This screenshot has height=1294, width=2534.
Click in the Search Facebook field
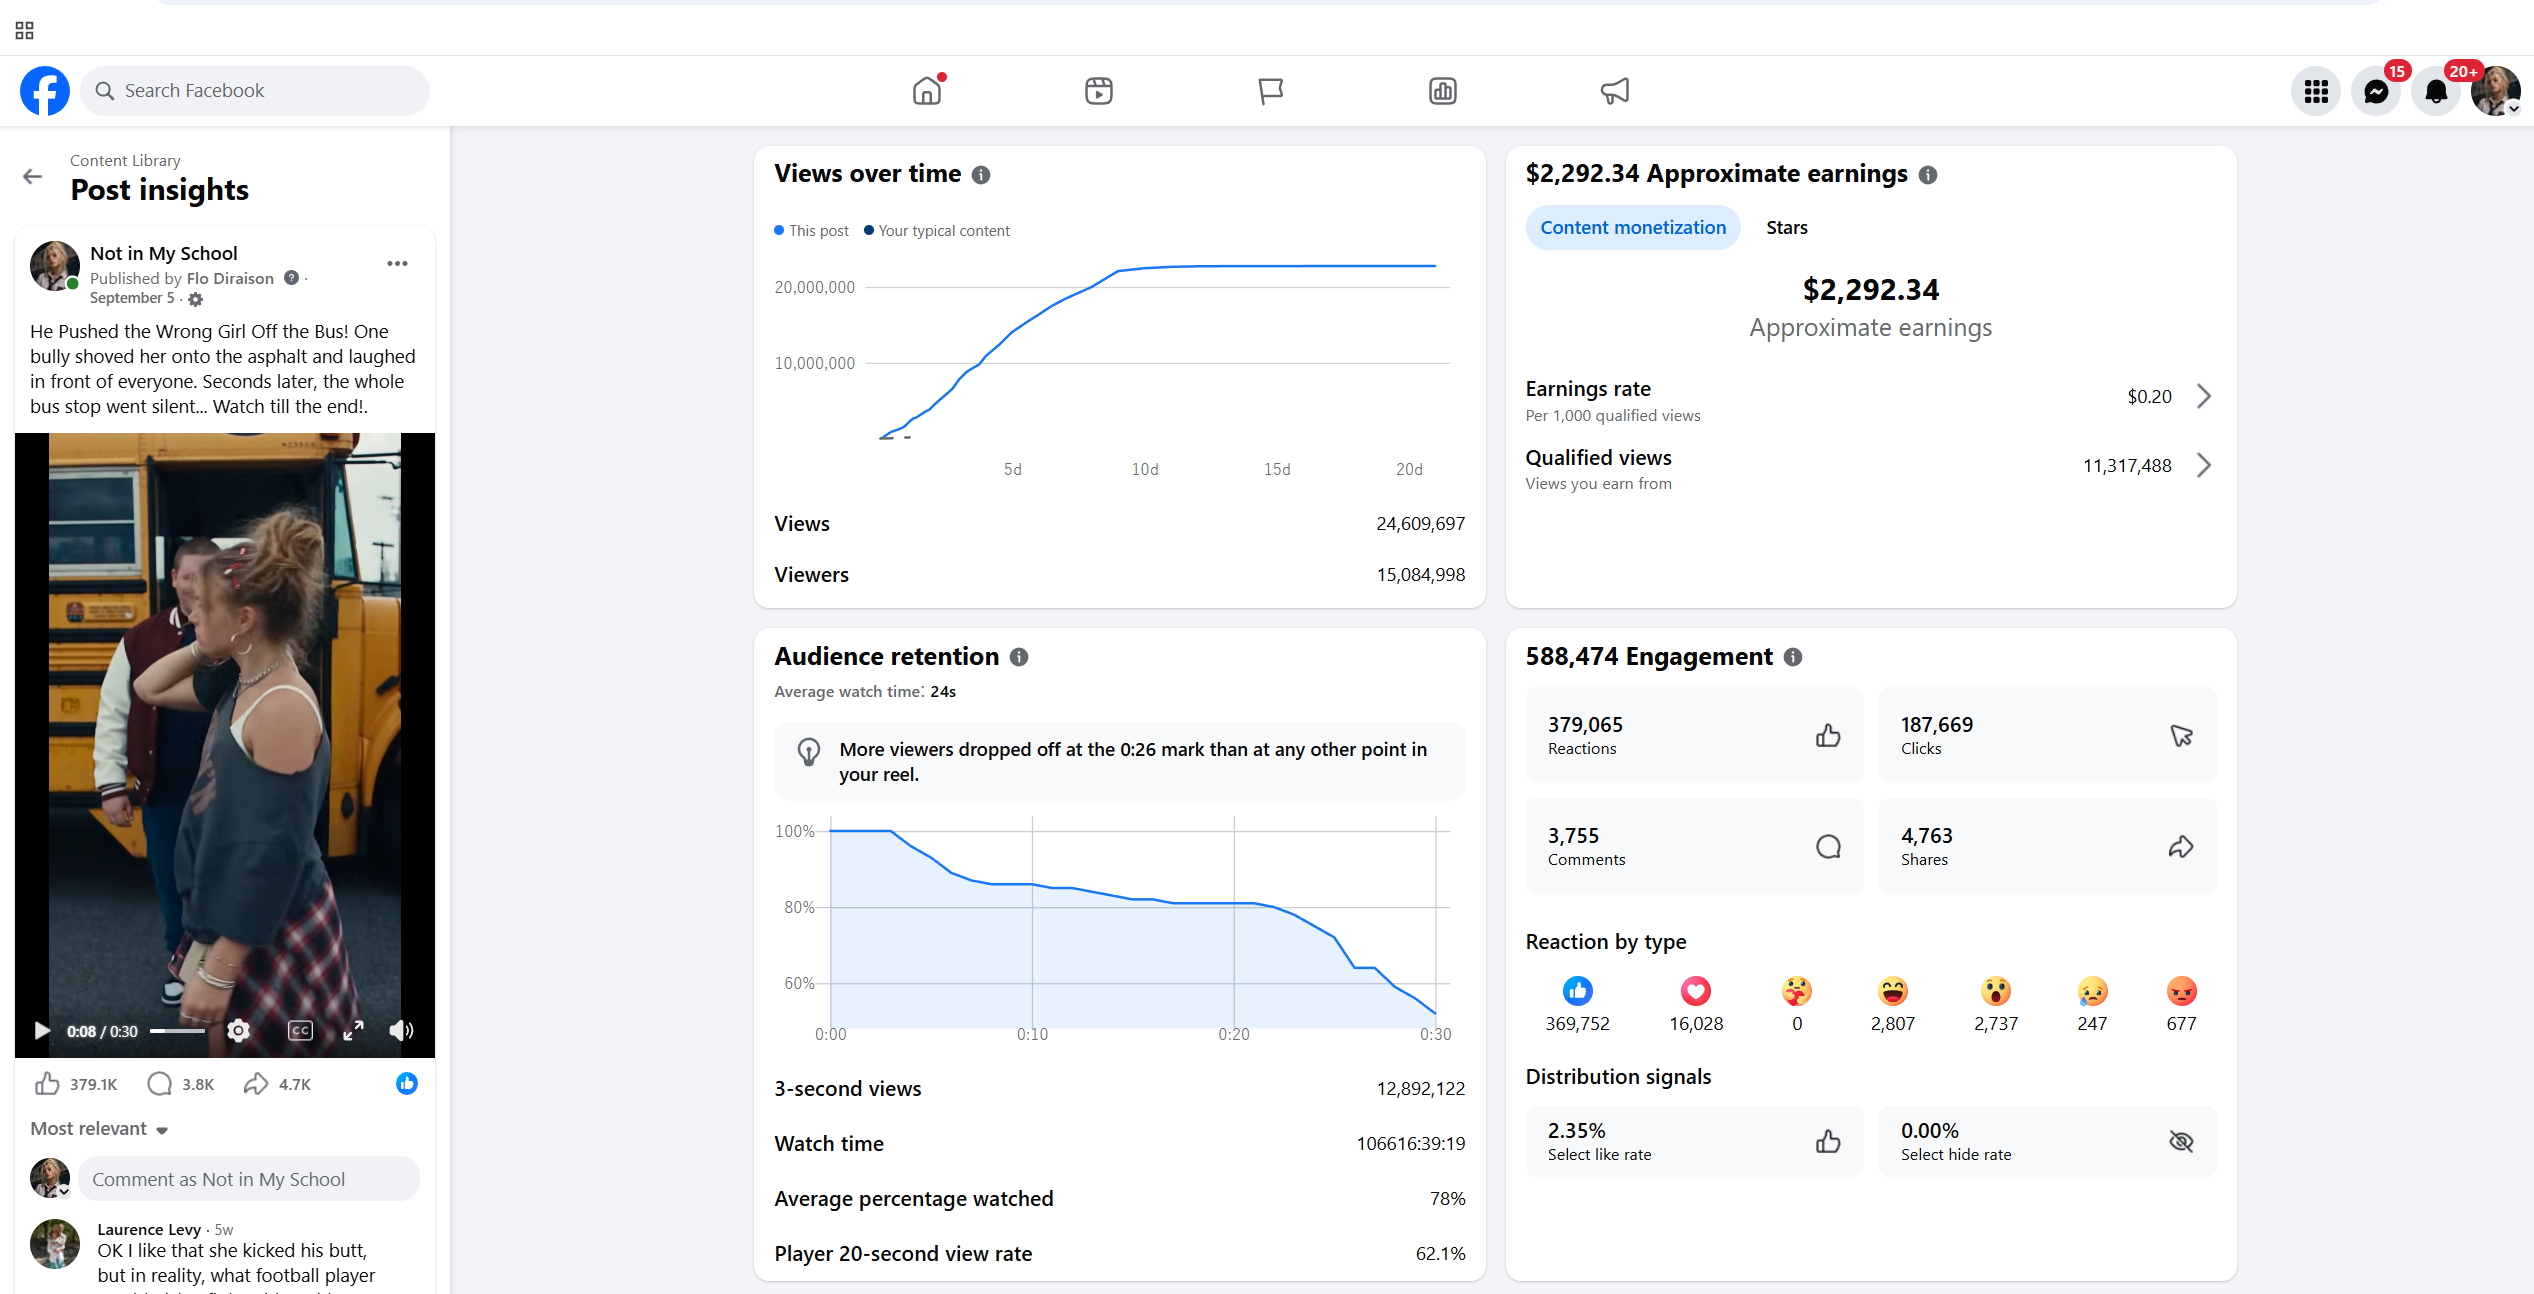point(255,91)
